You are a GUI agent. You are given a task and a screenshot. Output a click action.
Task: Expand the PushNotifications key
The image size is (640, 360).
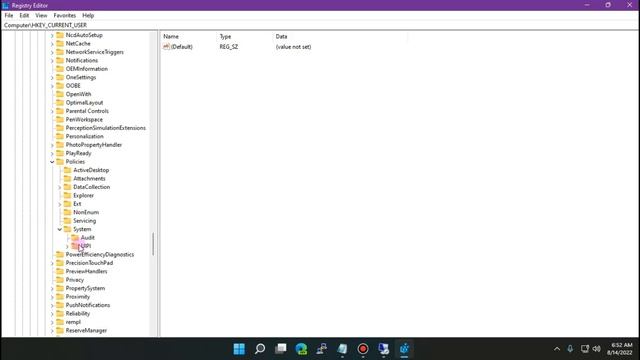(x=52, y=305)
